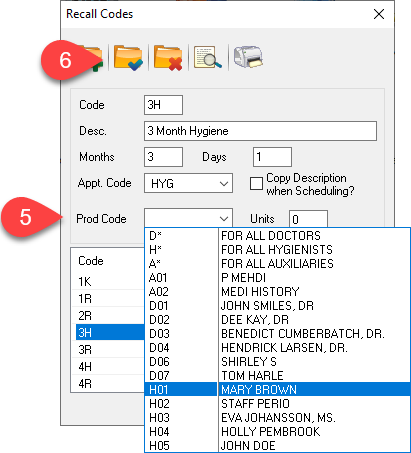
Task: Select recall code 1K in list
Action: pos(108,282)
